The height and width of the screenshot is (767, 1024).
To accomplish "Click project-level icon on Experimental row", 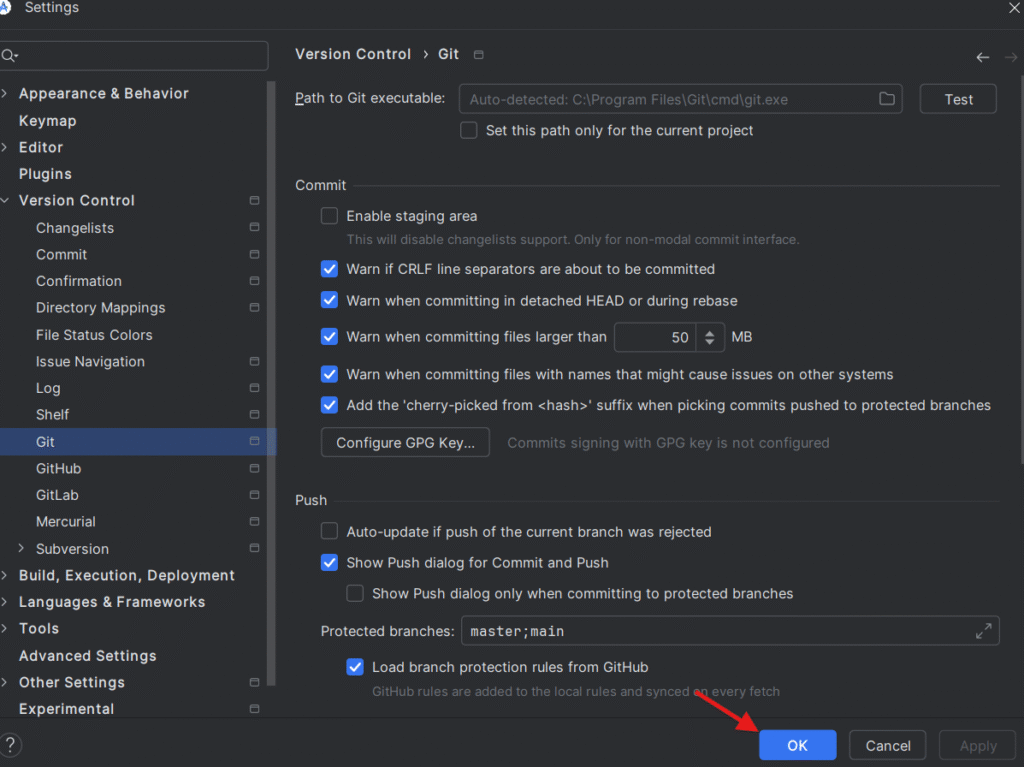I will 255,709.
